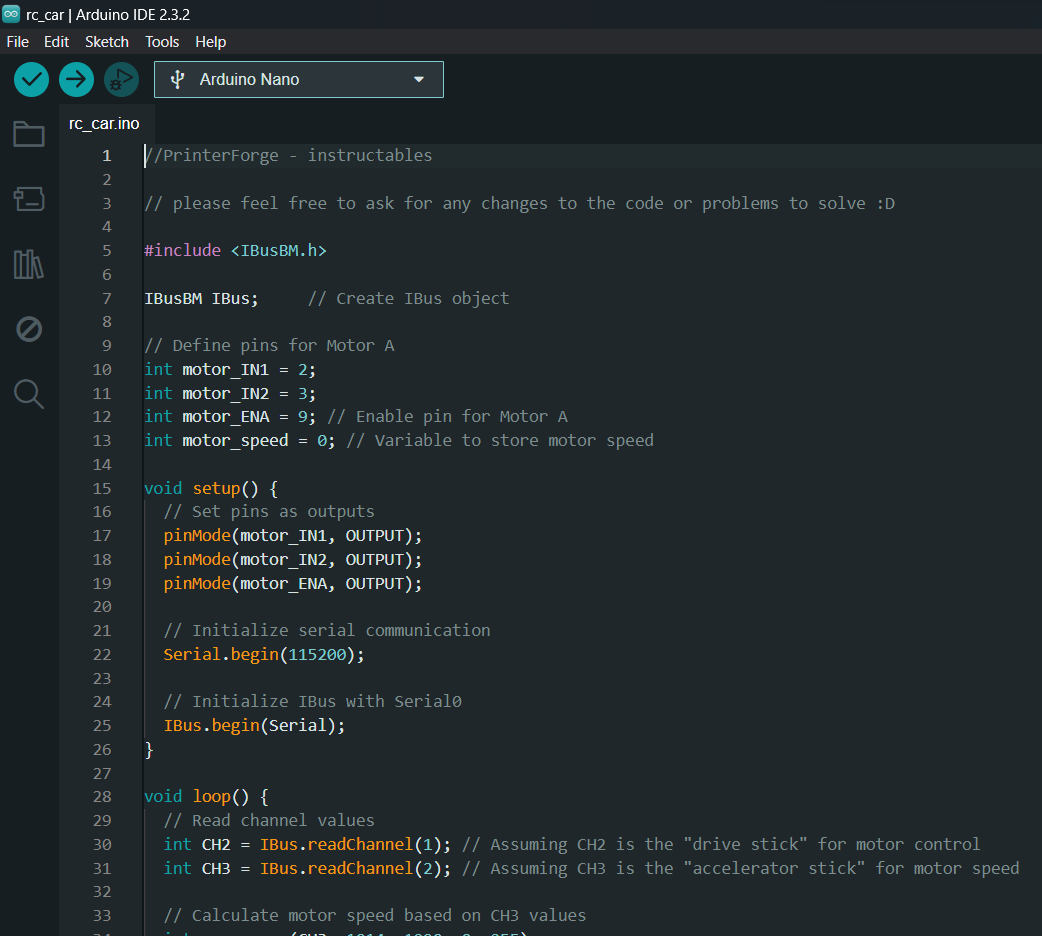
Task: Open the Library Manager panel
Action: [x=29, y=264]
